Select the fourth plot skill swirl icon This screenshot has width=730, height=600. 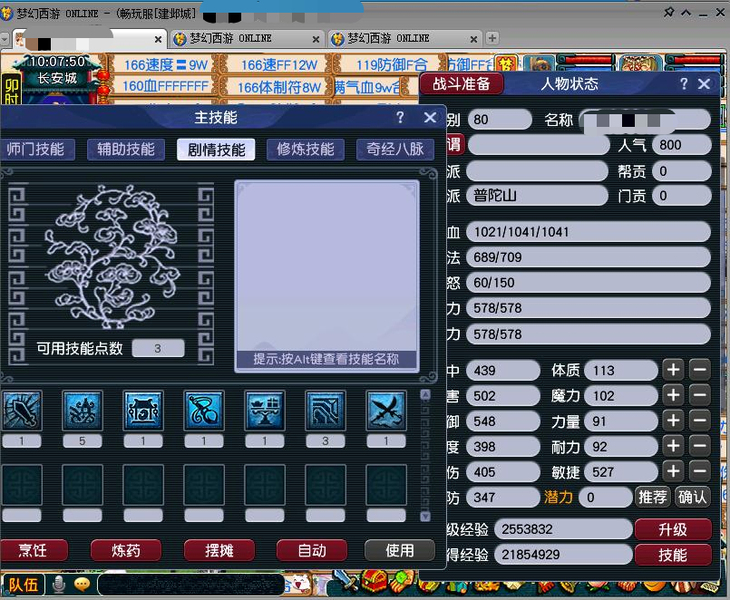[x=204, y=410]
